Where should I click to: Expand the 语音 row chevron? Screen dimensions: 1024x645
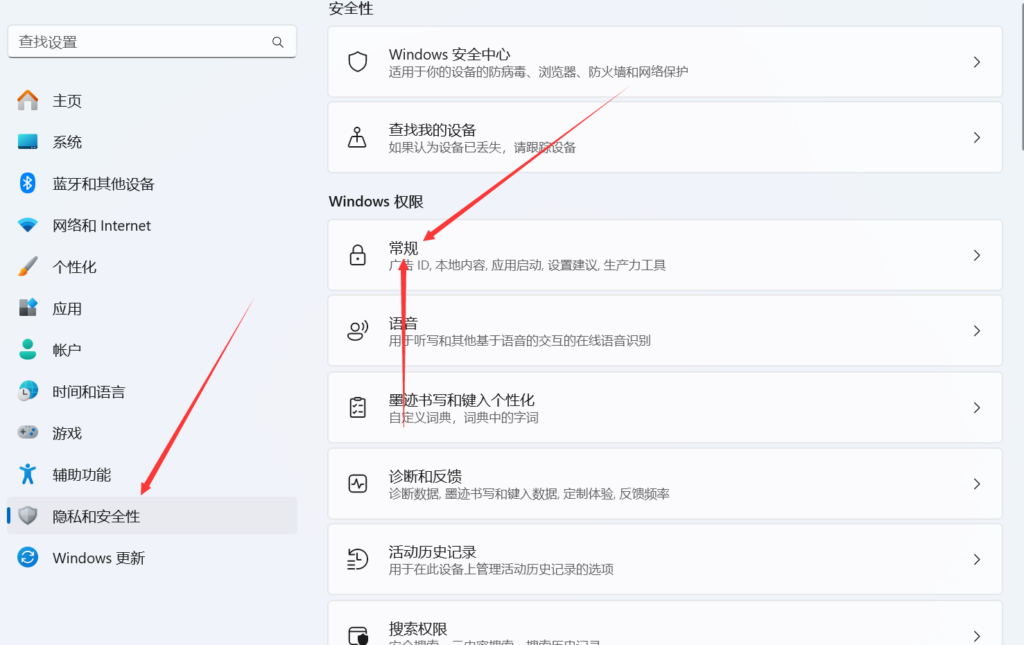(x=976, y=331)
